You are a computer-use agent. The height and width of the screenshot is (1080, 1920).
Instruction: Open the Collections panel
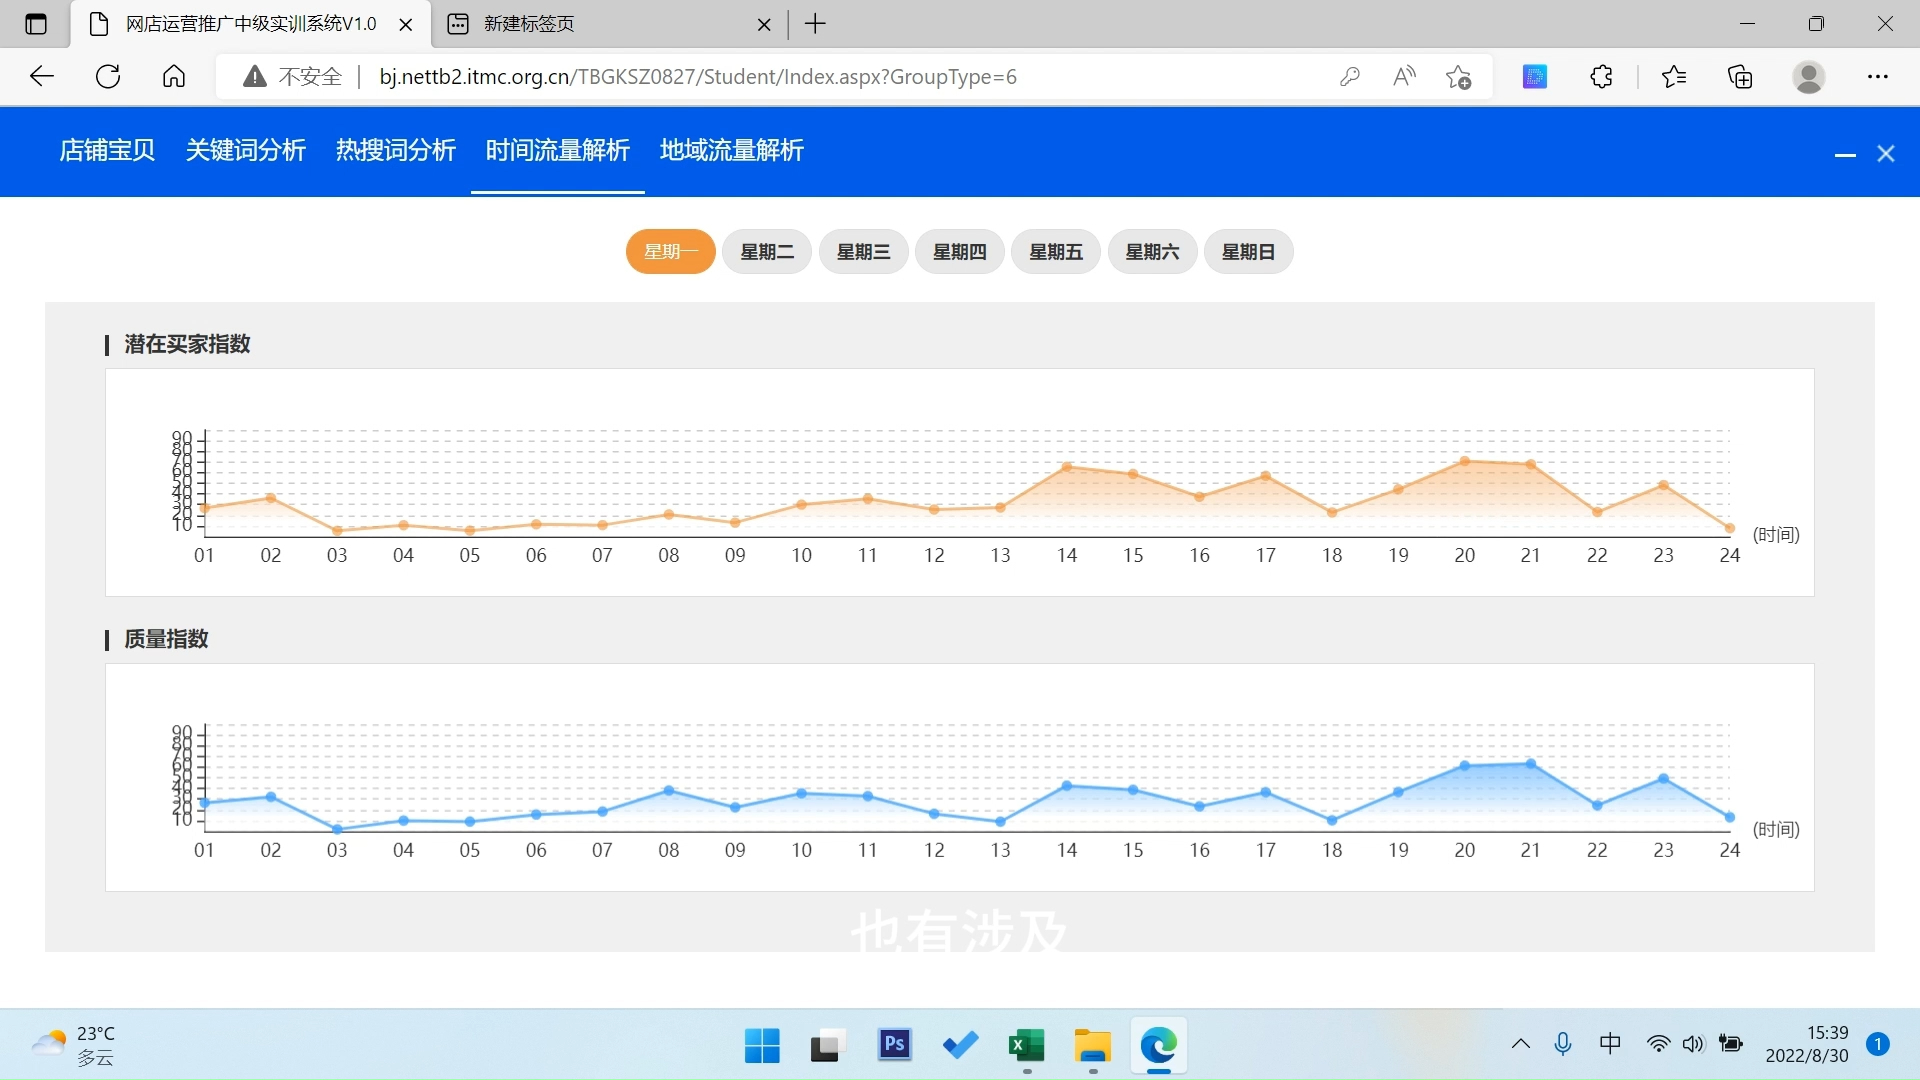click(1740, 77)
